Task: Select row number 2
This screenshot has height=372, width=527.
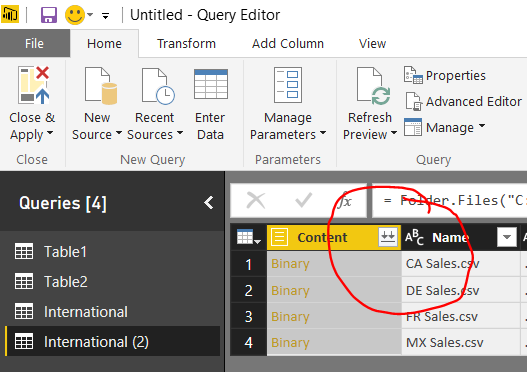Action: pyautogui.click(x=249, y=291)
